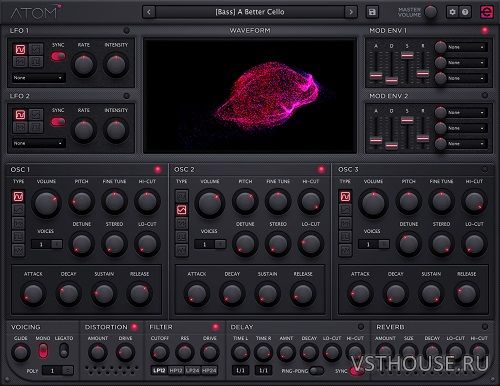This screenshot has width=500, height=386.
Task: Select sine waveform in LFO 1
Action: (20, 49)
